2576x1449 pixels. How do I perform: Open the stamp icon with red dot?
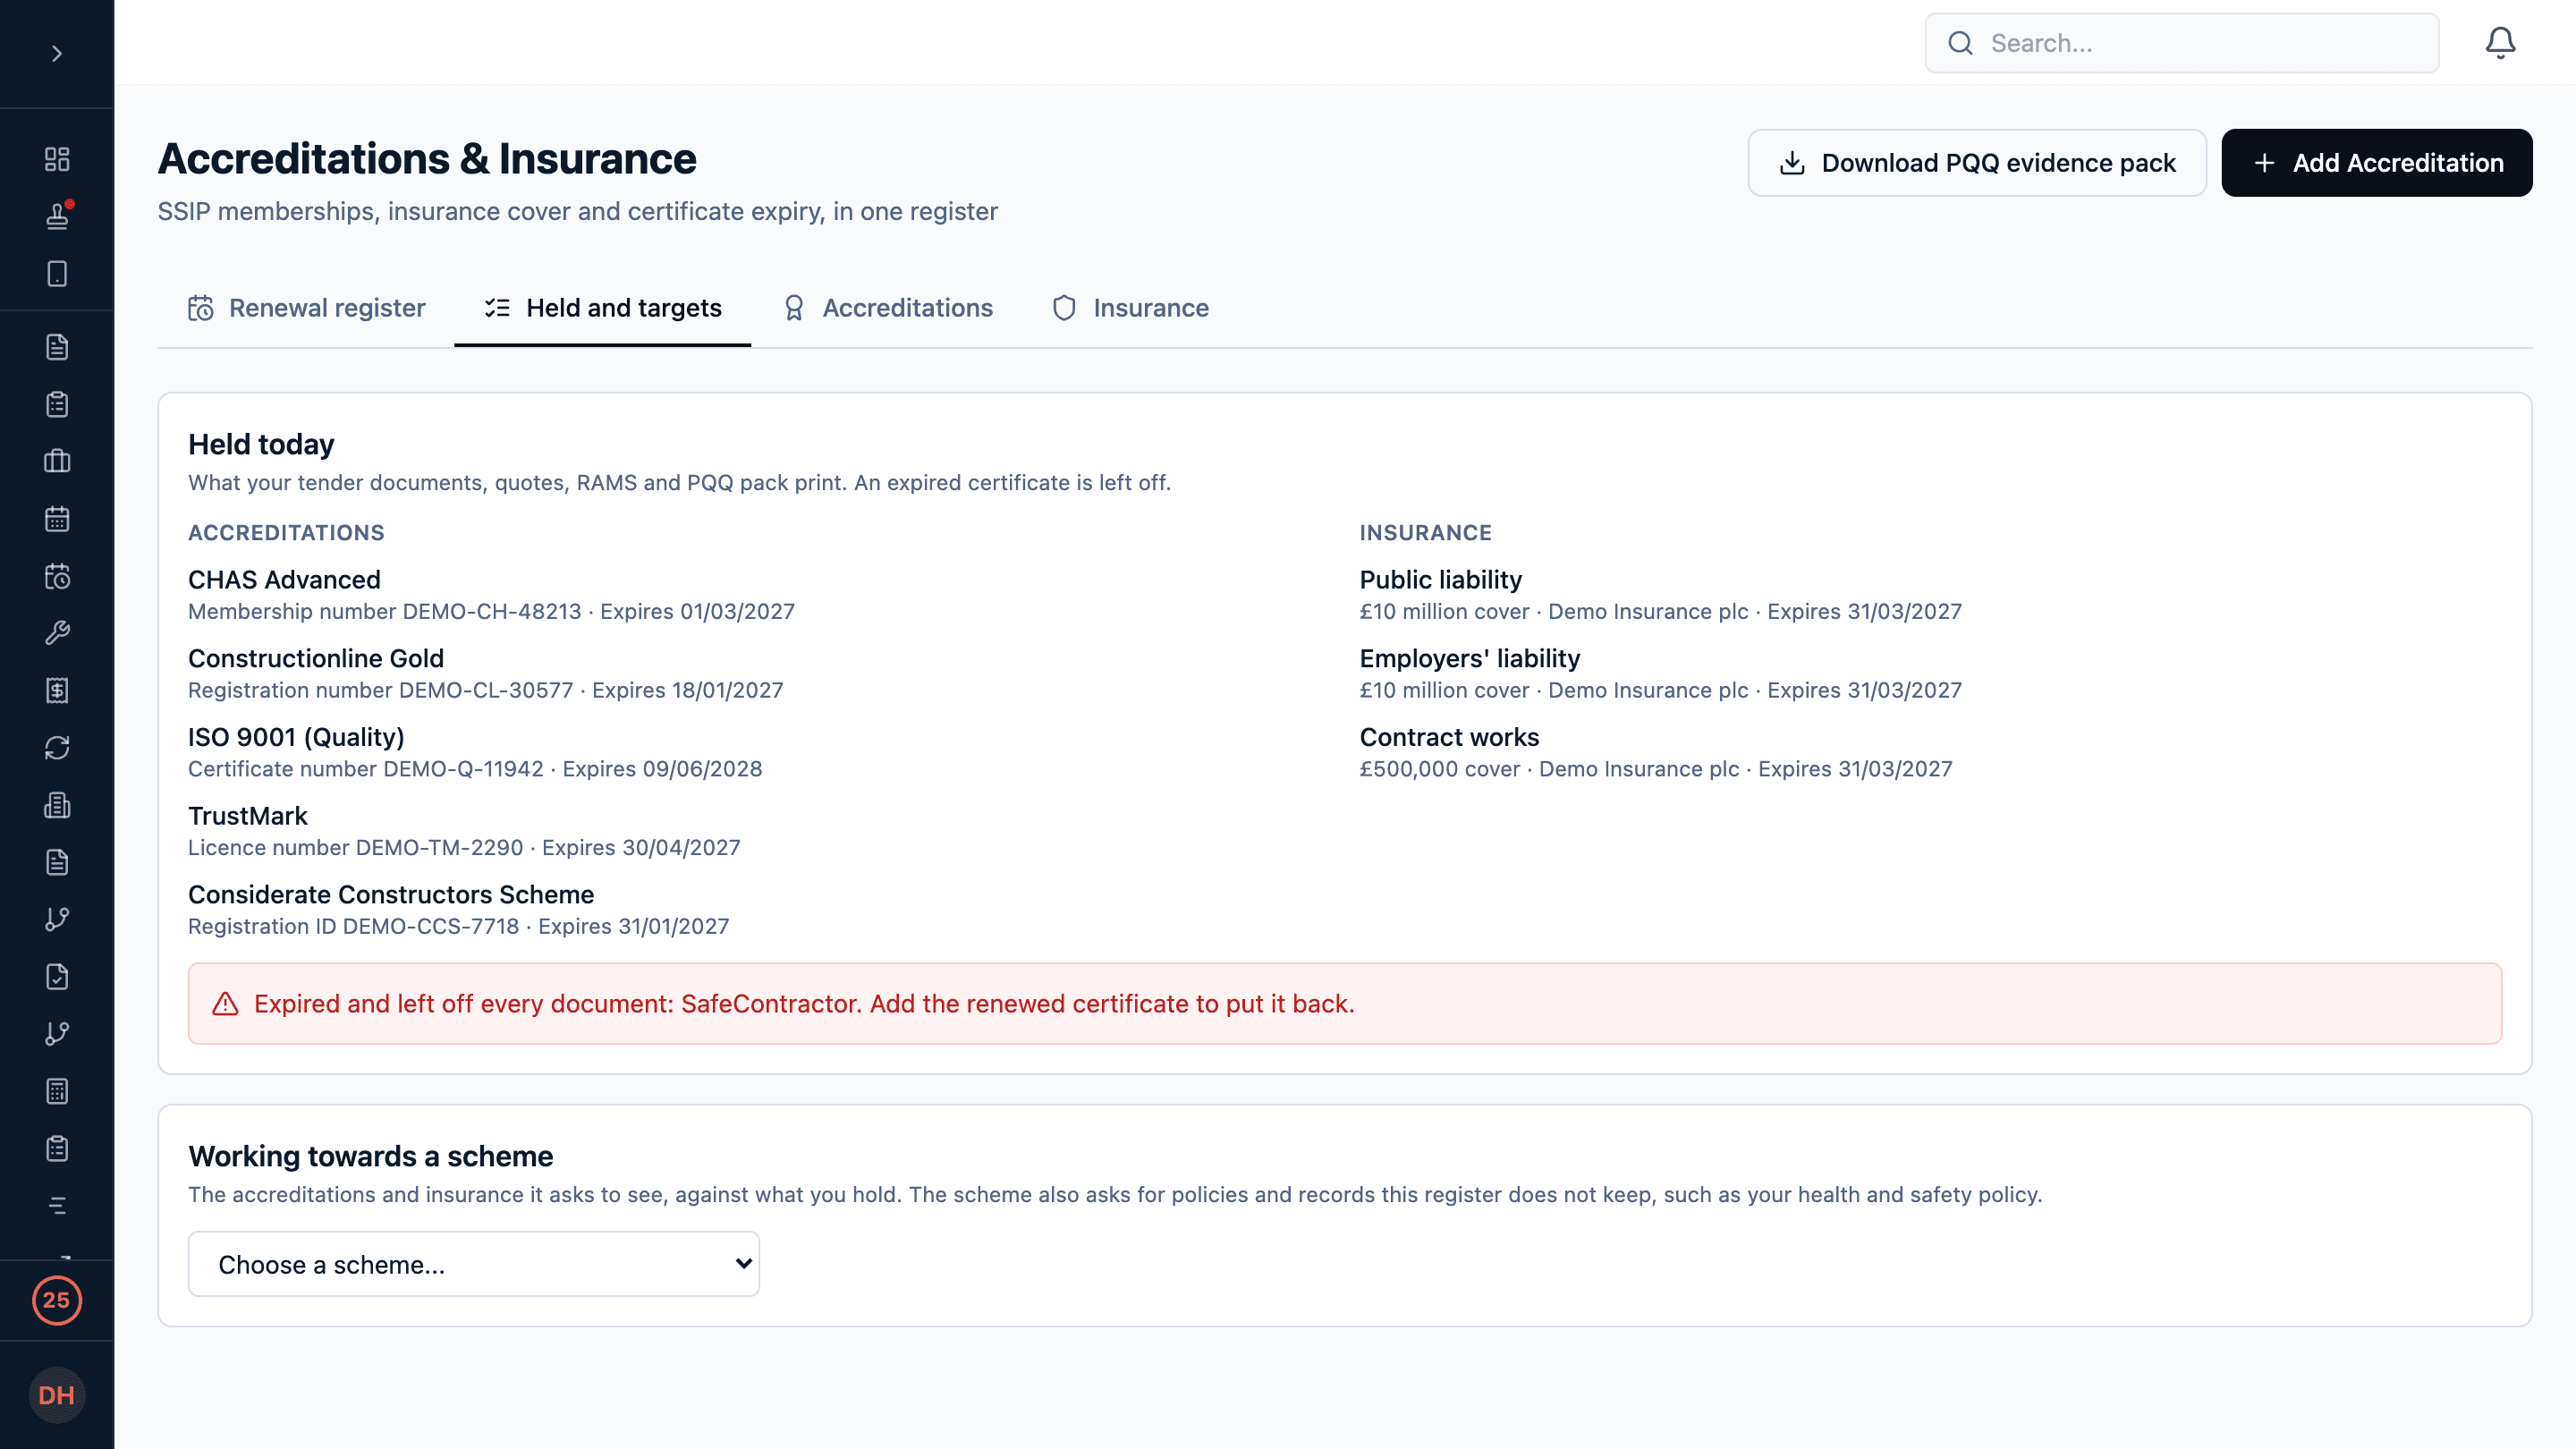[x=57, y=216]
